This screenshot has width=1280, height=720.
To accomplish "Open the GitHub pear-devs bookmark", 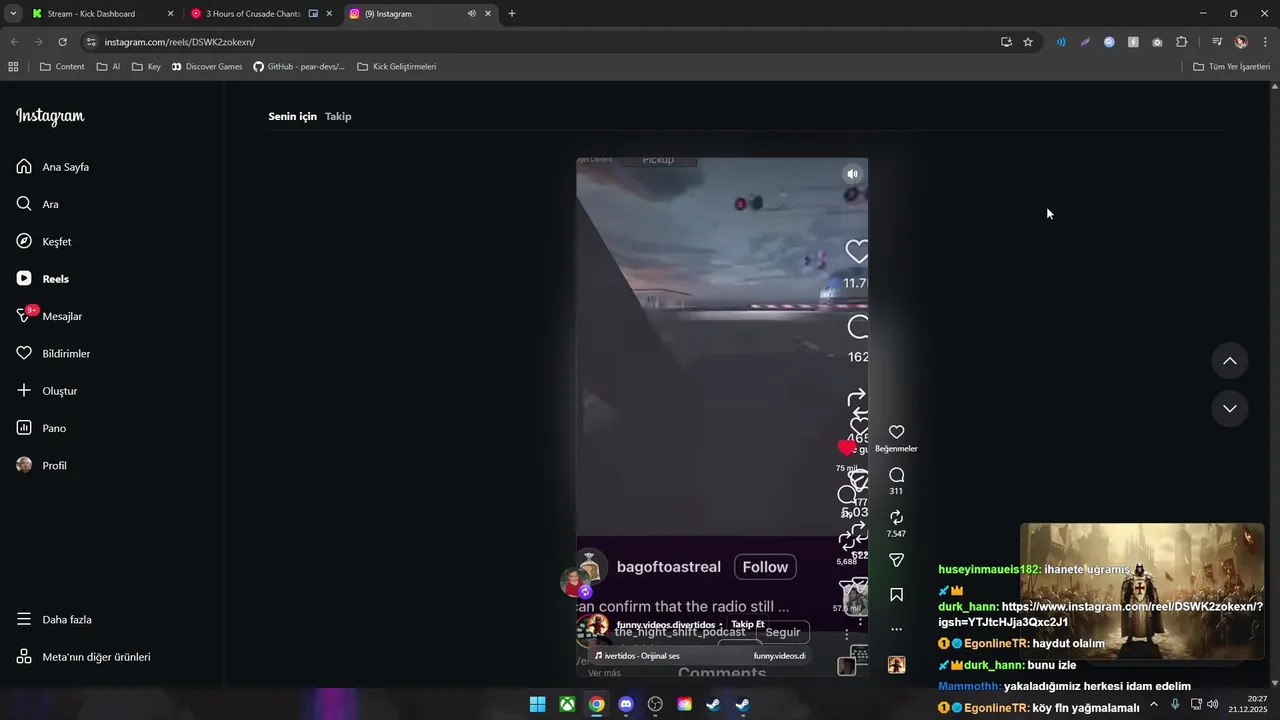I will [x=299, y=67].
